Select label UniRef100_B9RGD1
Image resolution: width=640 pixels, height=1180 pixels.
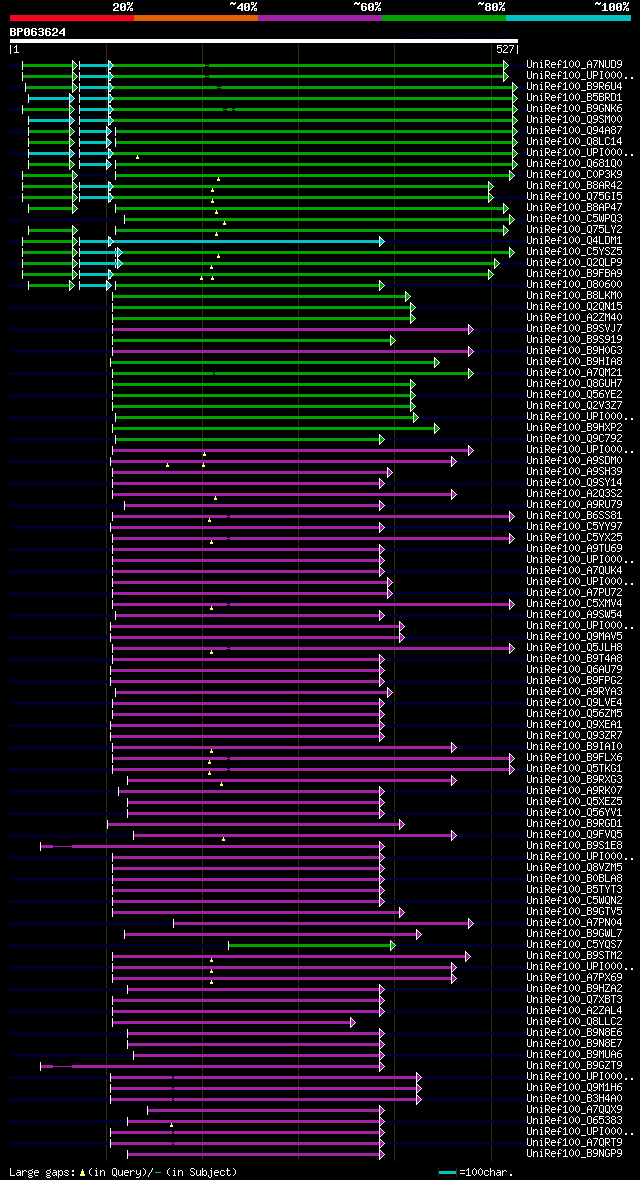pos(574,823)
